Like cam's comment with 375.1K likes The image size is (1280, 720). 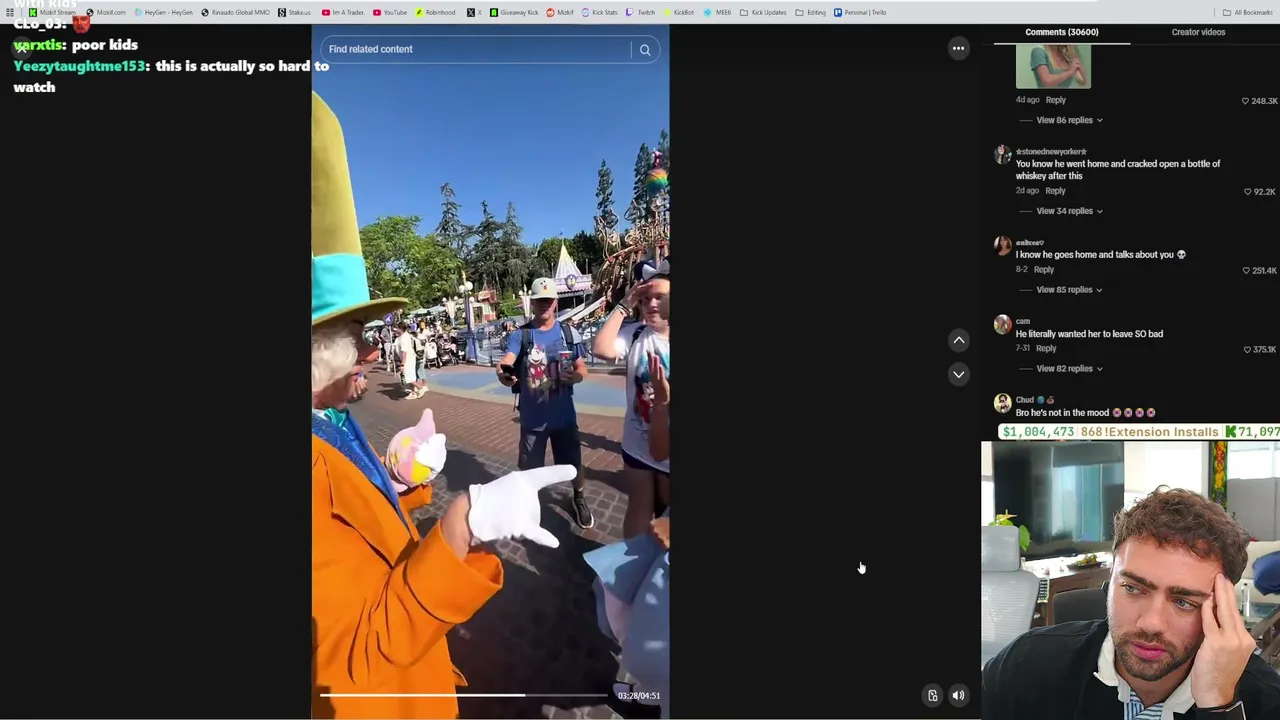(1247, 350)
